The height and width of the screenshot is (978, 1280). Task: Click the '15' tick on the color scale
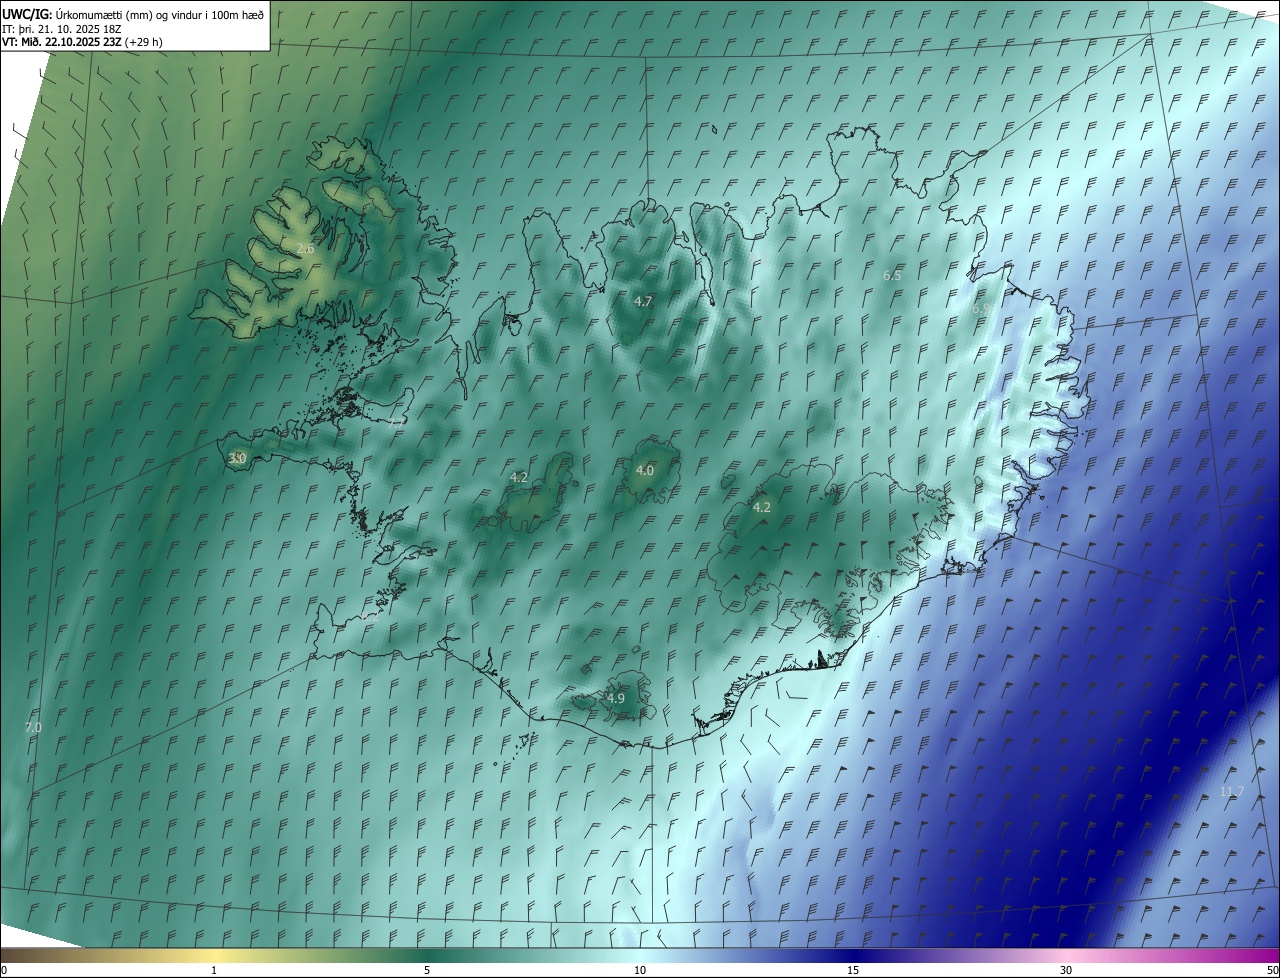click(853, 970)
